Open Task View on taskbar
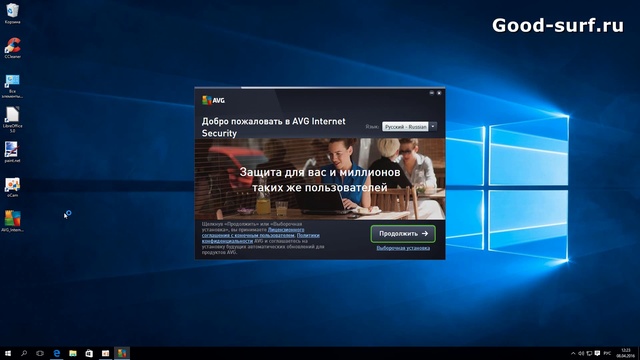This screenshot has height=360, width=640. tap(40, 353)
